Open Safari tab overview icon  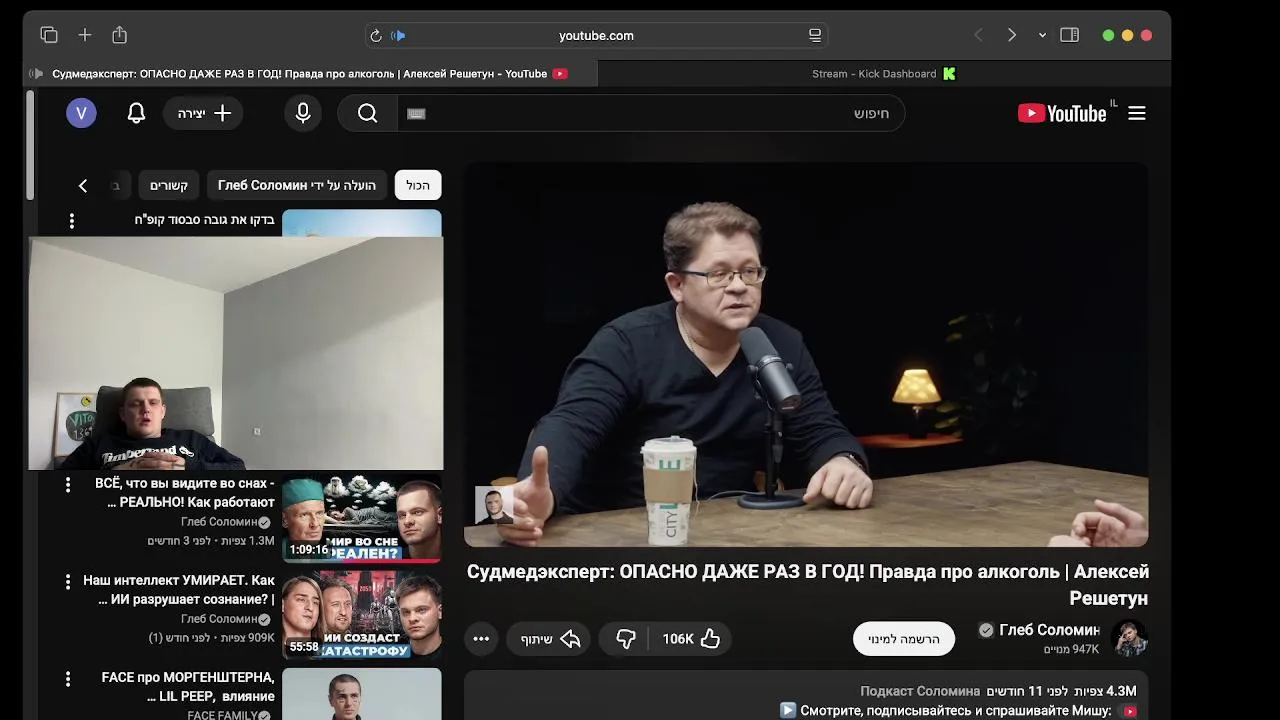[49, 35]
